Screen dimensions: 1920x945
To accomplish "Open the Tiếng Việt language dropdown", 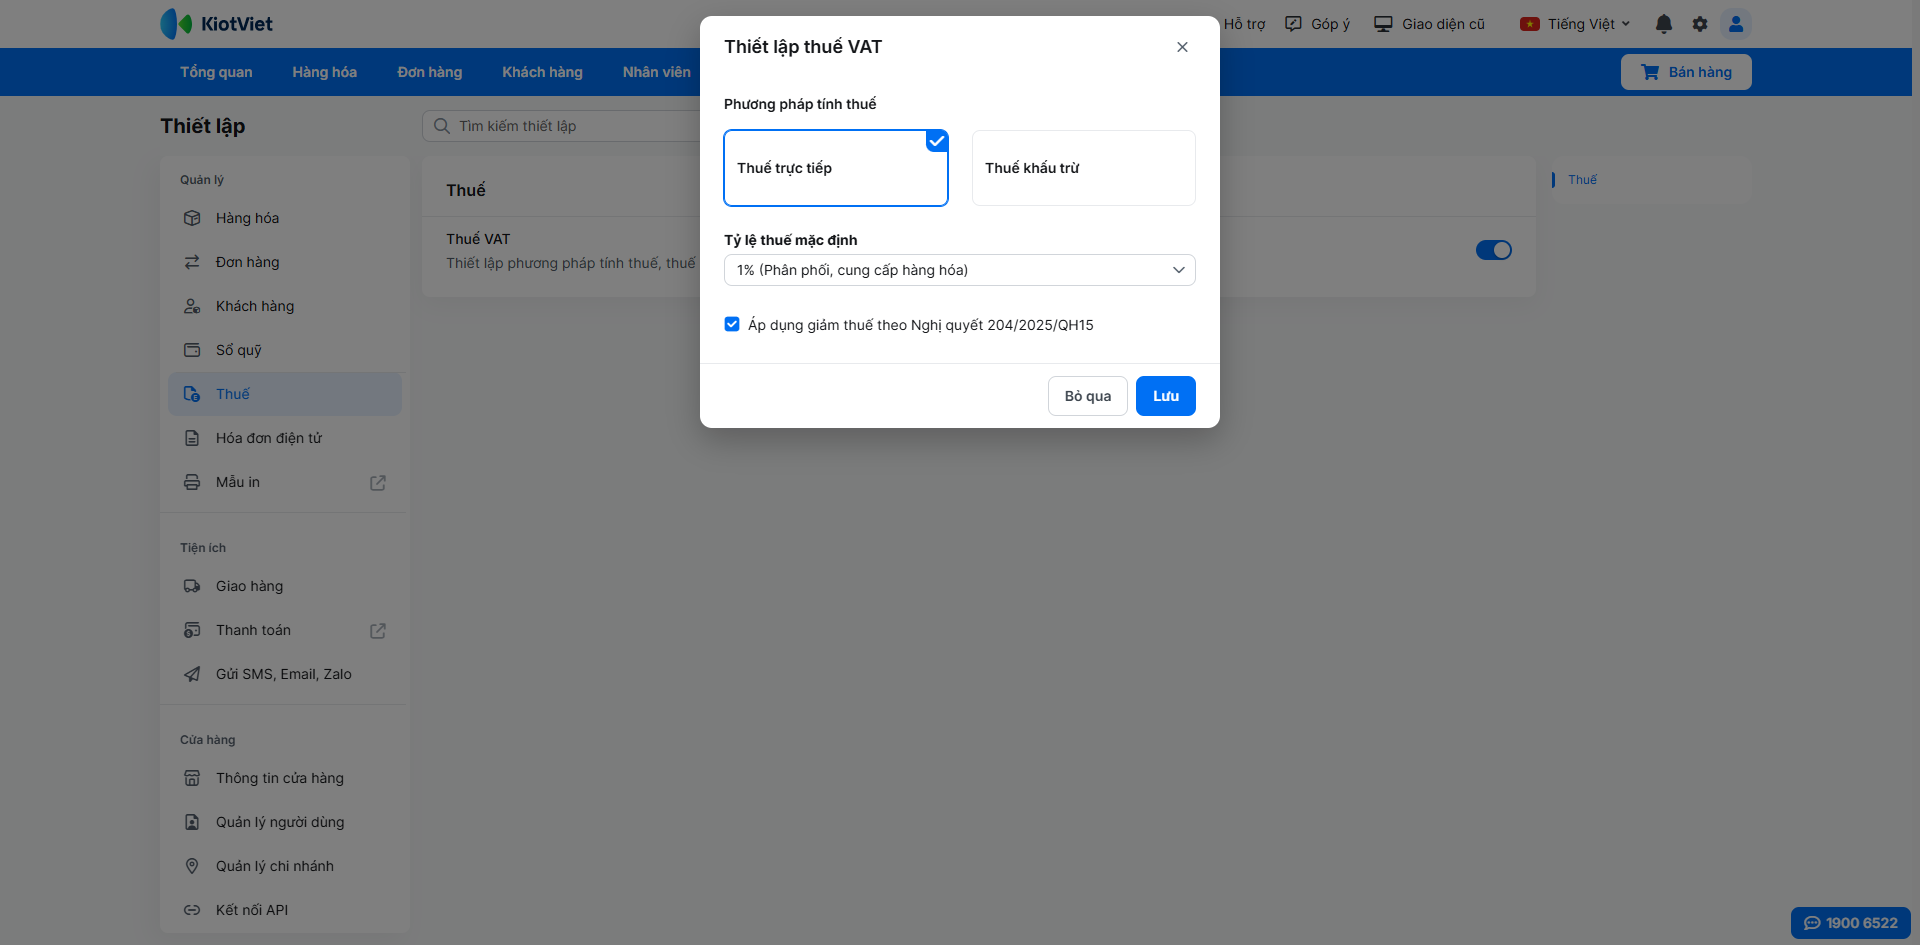I will pos(1575,24).
